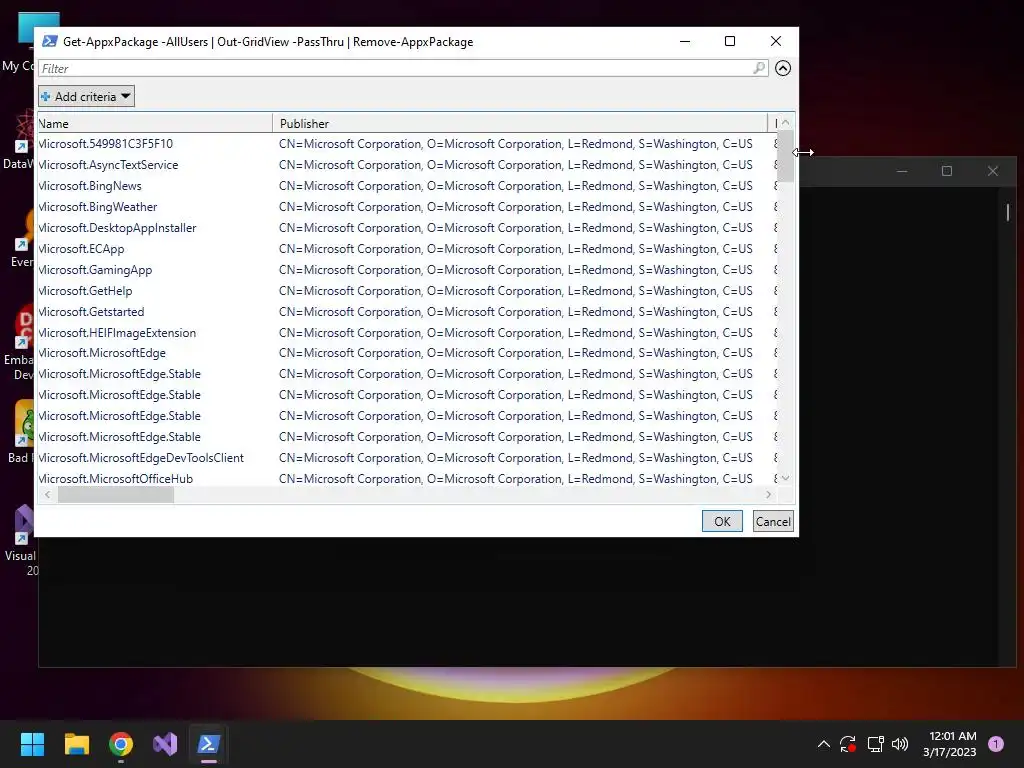Click the magnifier icon in Filter box

coord(758,68)
